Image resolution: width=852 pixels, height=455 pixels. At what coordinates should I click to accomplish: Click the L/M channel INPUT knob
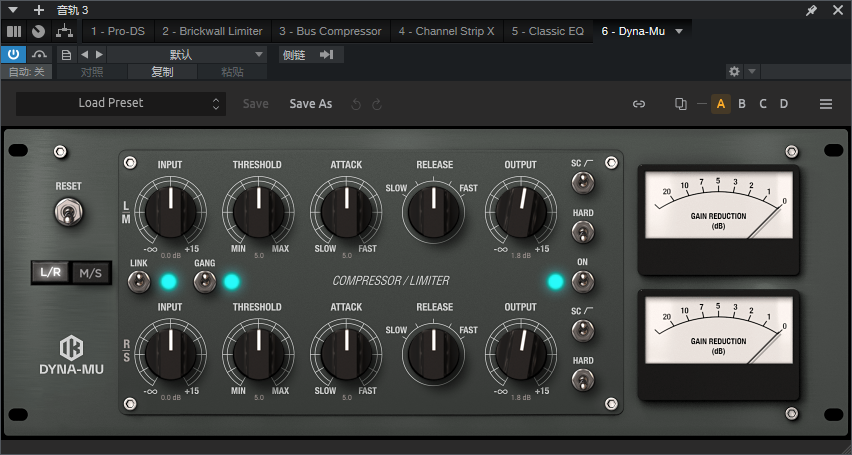pos(171,211)
